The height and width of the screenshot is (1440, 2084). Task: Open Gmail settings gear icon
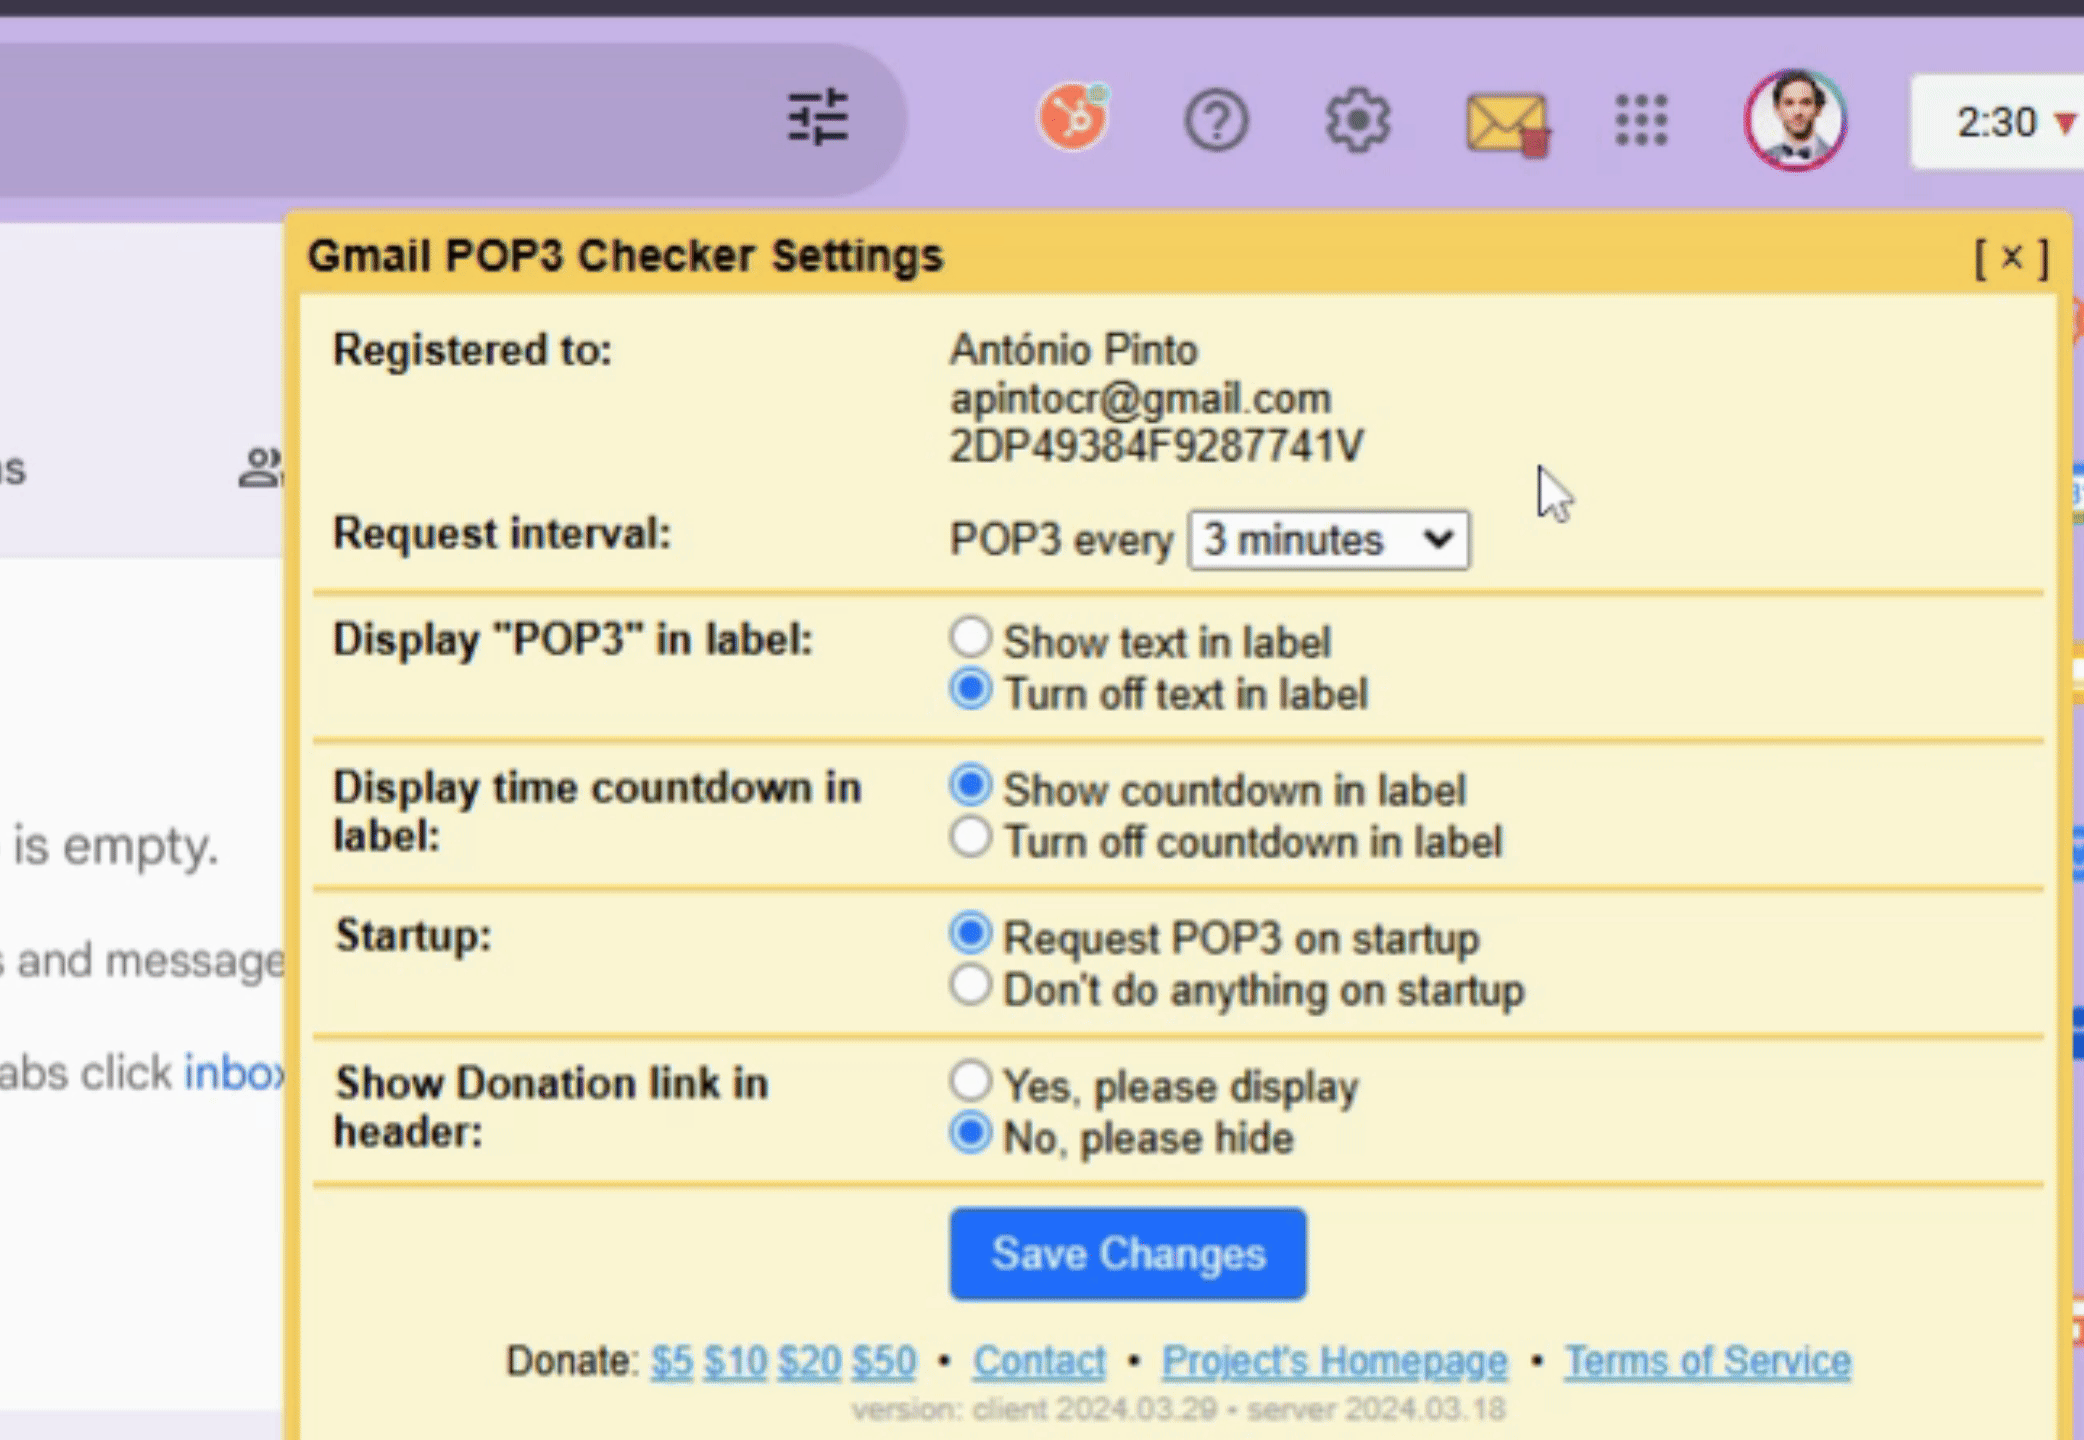pos(1357,120)
